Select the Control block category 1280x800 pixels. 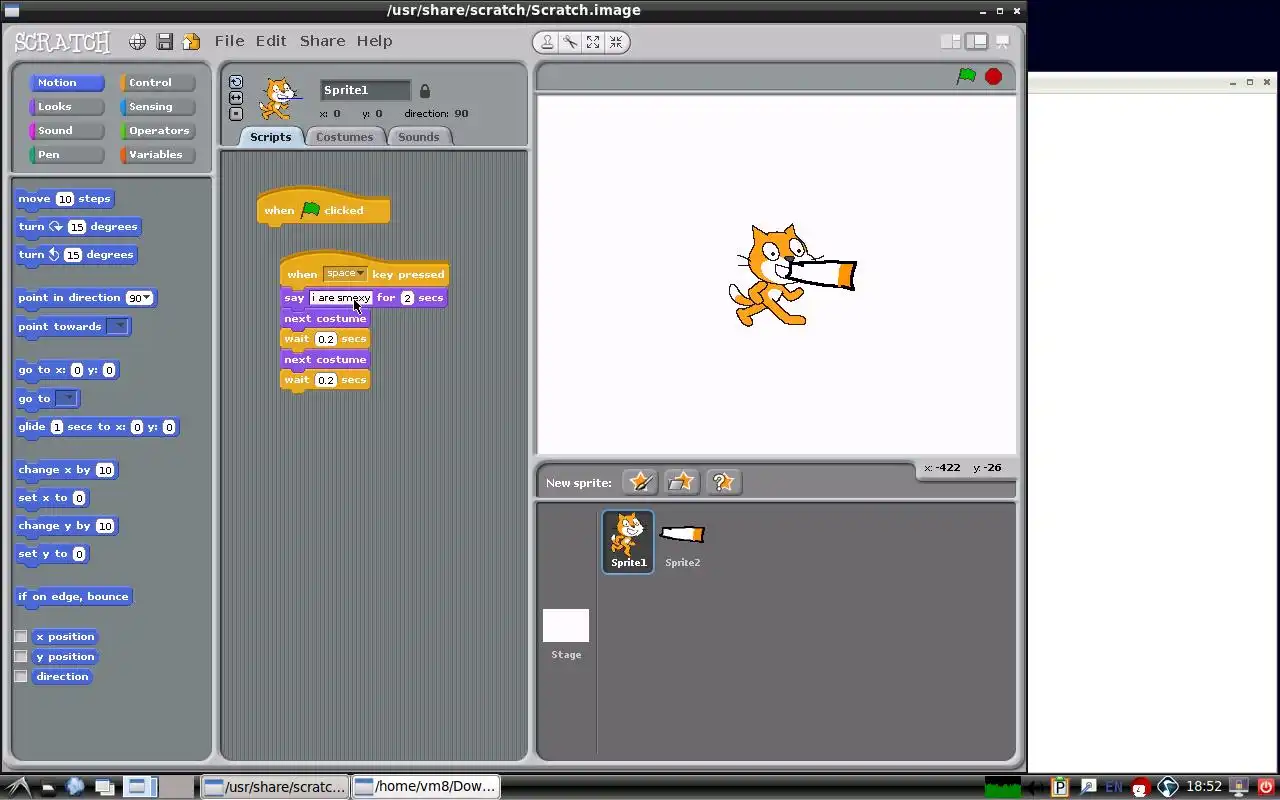coord(158,83)
